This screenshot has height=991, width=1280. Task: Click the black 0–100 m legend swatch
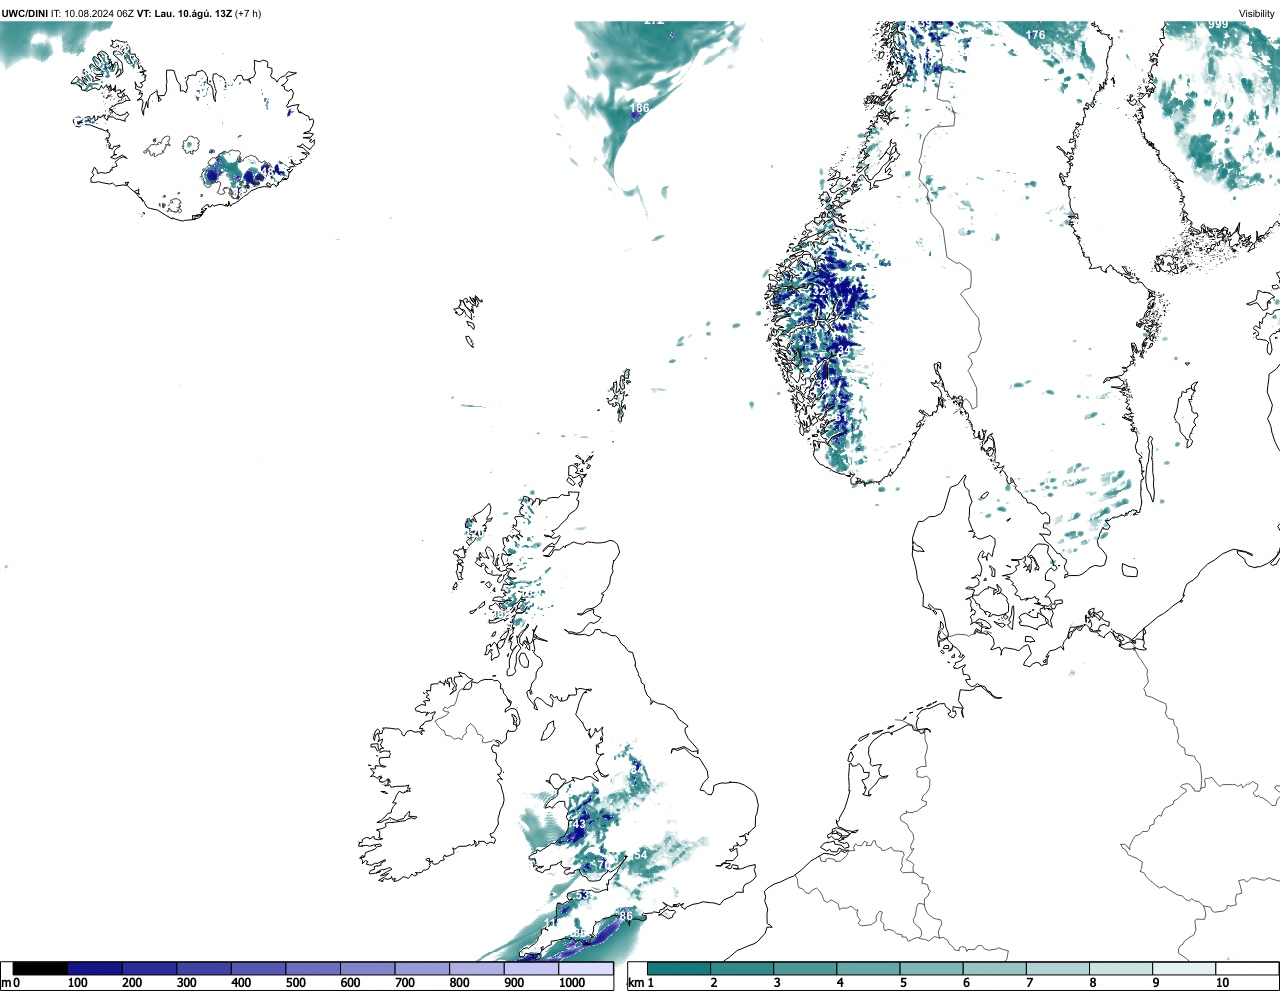40,969
